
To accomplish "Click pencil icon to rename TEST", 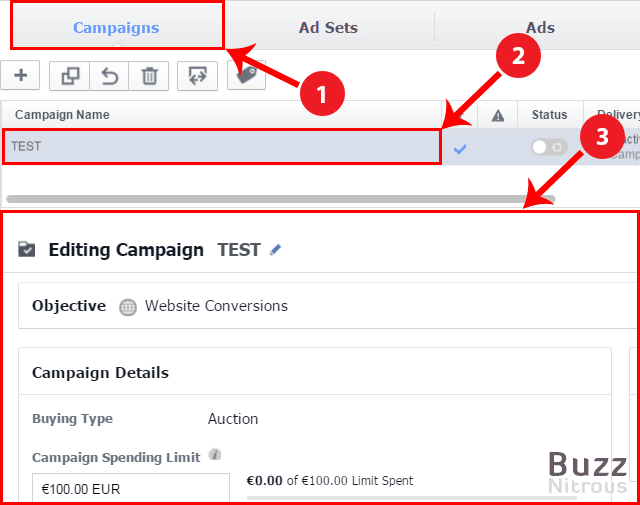I will 276,250.
